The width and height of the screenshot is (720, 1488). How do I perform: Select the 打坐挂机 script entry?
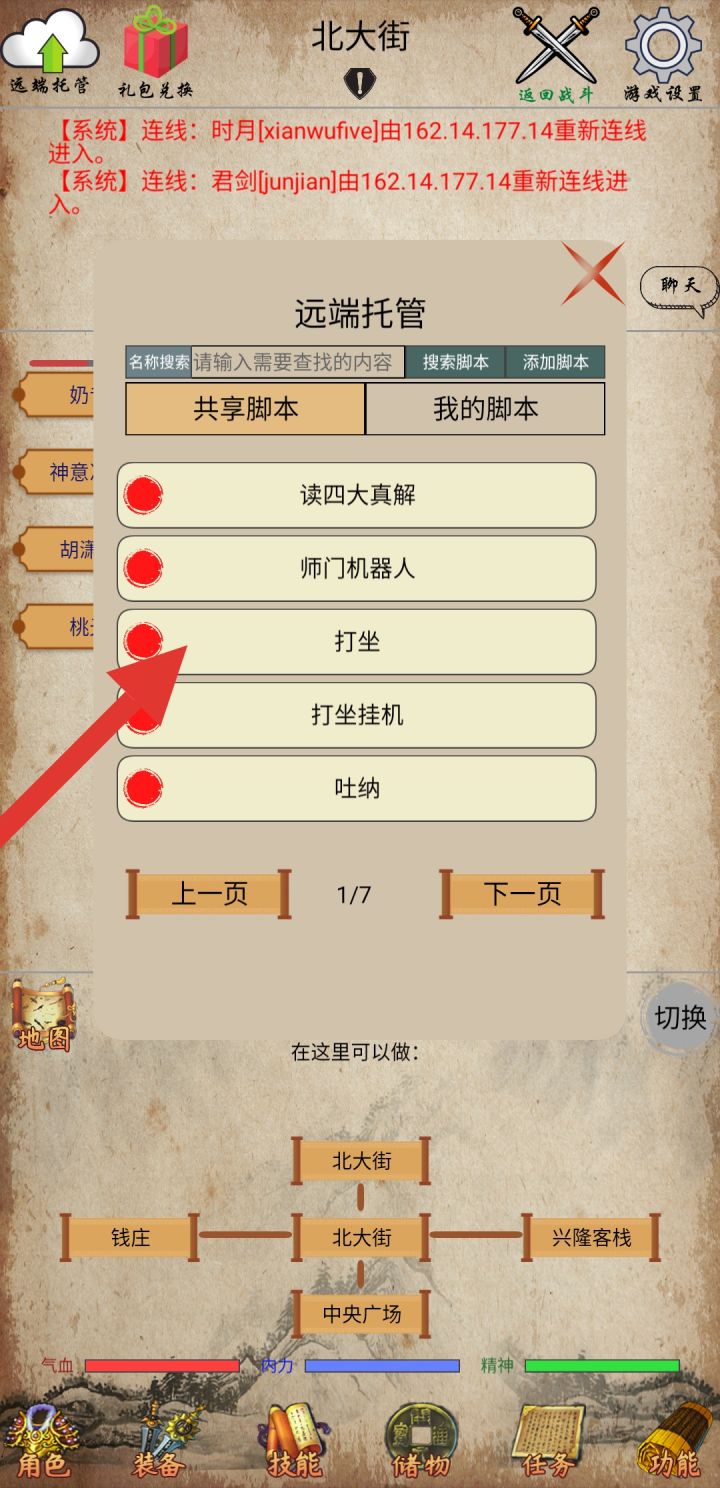[x=357, y=715]
